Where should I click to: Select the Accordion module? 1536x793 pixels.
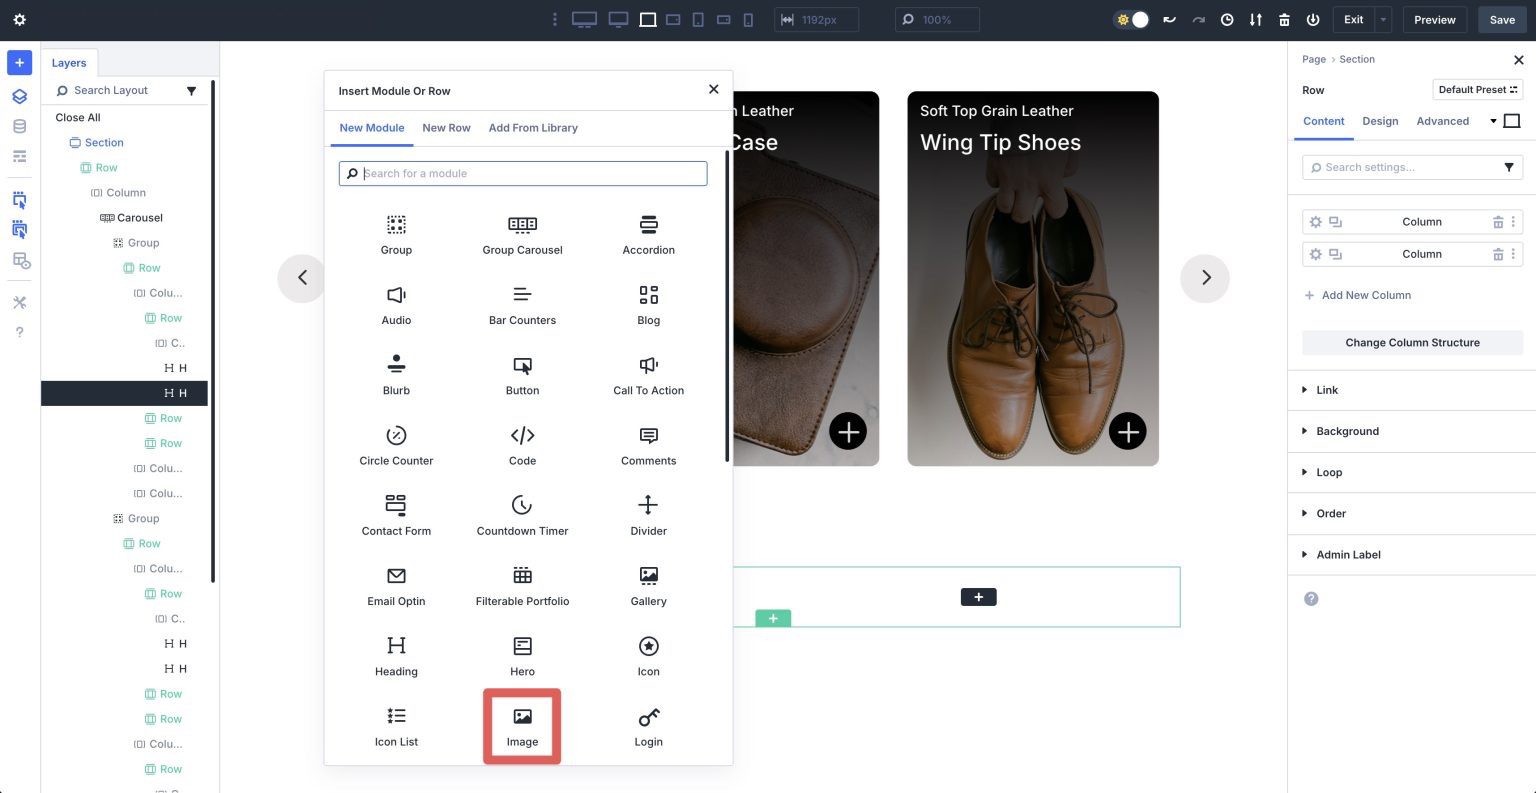tap(648, 235)
